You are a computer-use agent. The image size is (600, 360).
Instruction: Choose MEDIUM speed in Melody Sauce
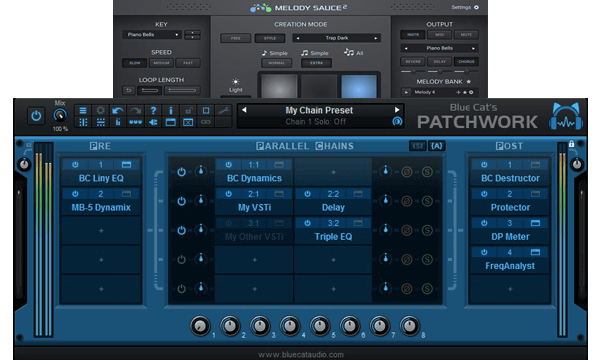[161, 63]
